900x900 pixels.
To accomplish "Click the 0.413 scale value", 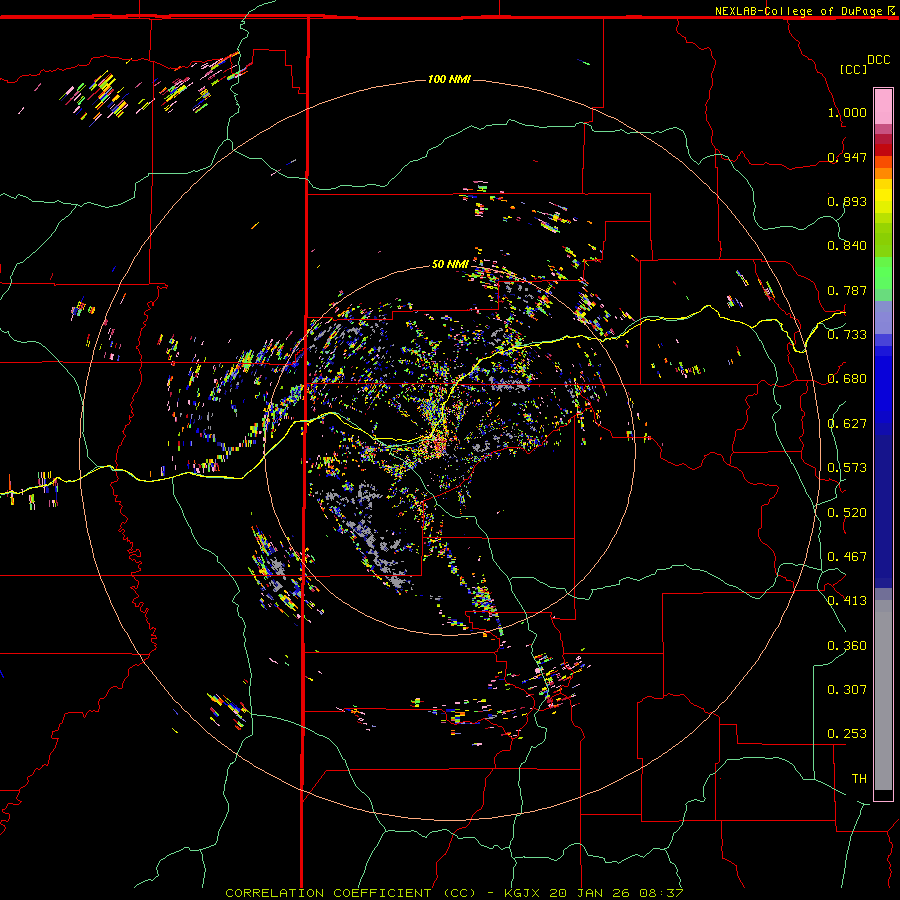I will pos(847,601).
